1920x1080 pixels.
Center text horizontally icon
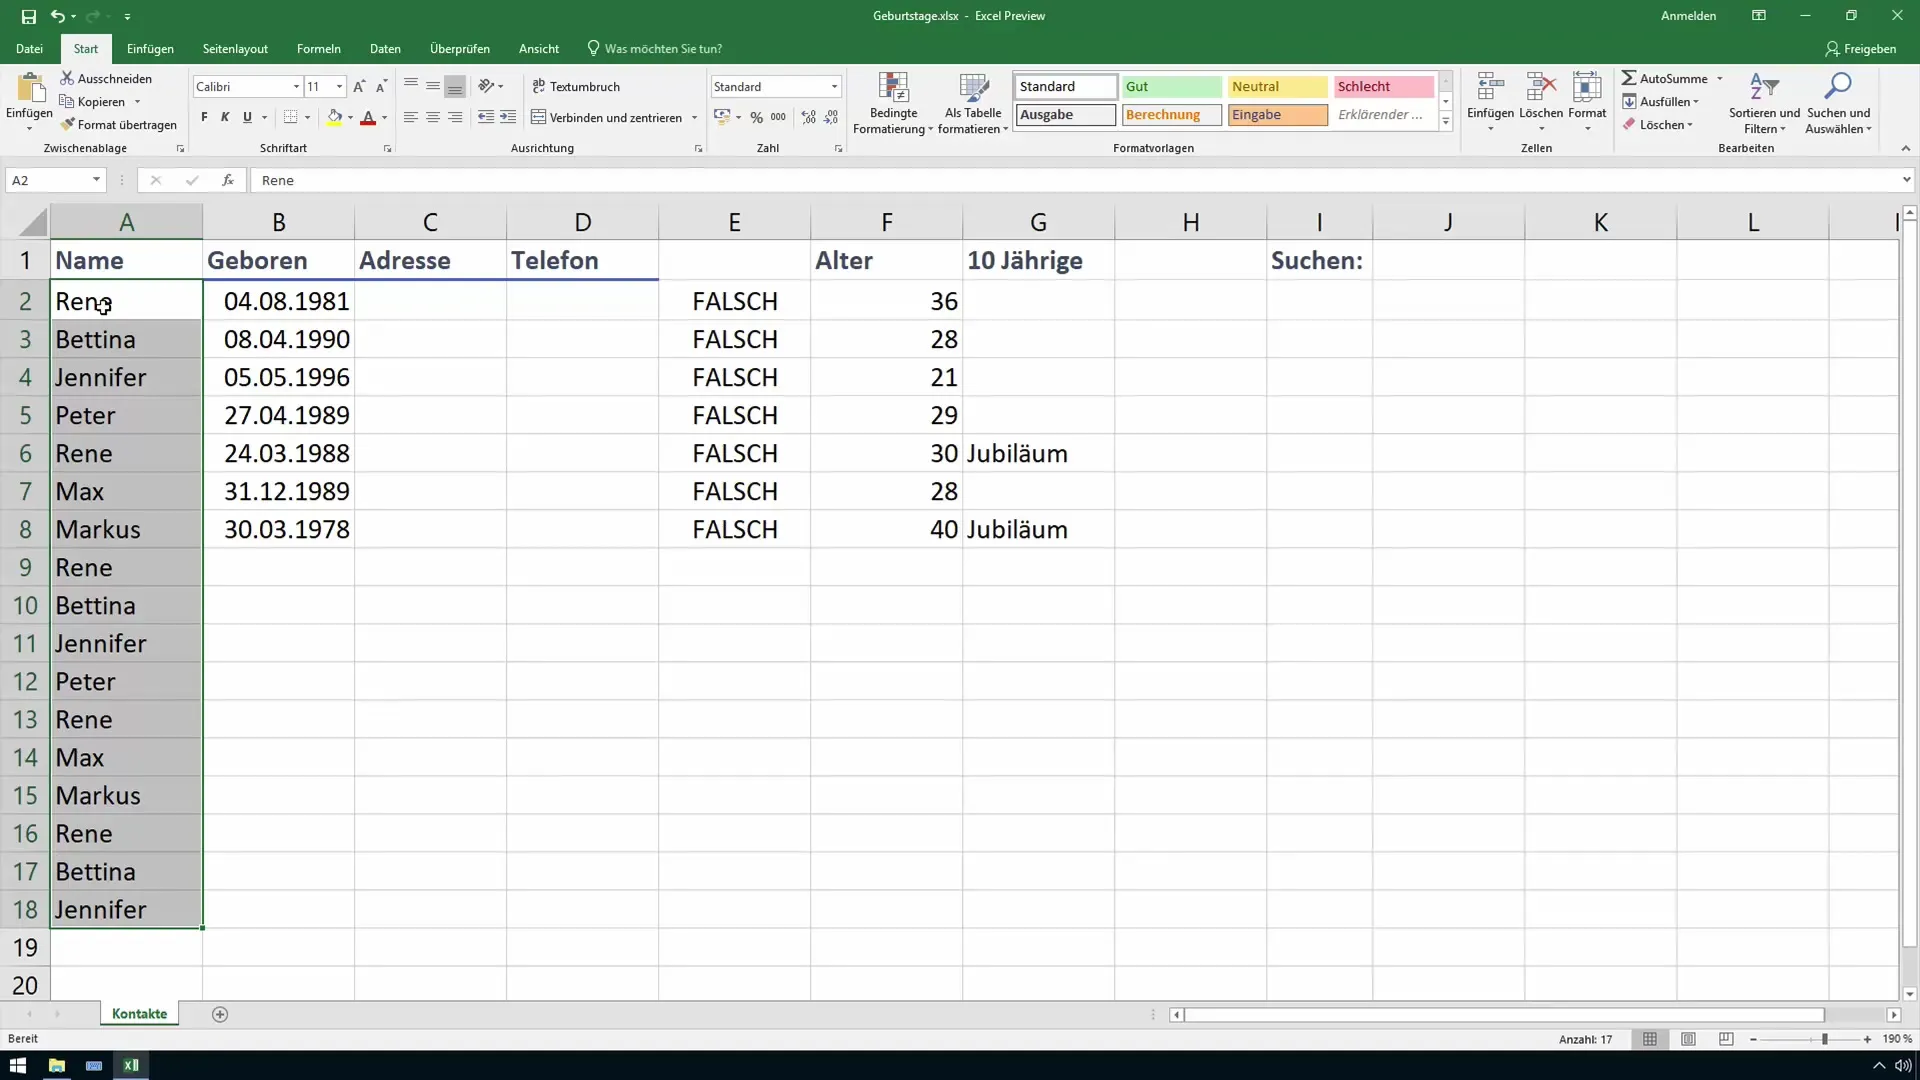pyautogui.click(x=433, y=117)
